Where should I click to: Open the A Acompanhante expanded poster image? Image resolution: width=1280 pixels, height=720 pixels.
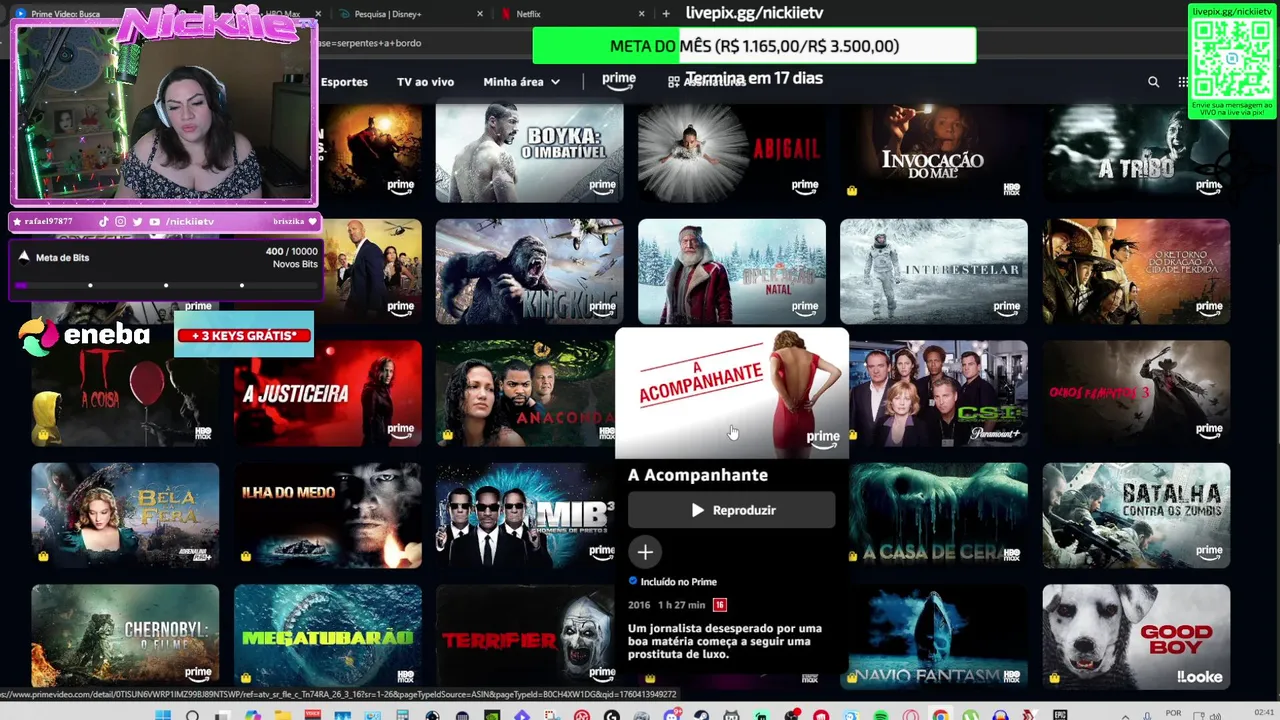pos(732,393)
